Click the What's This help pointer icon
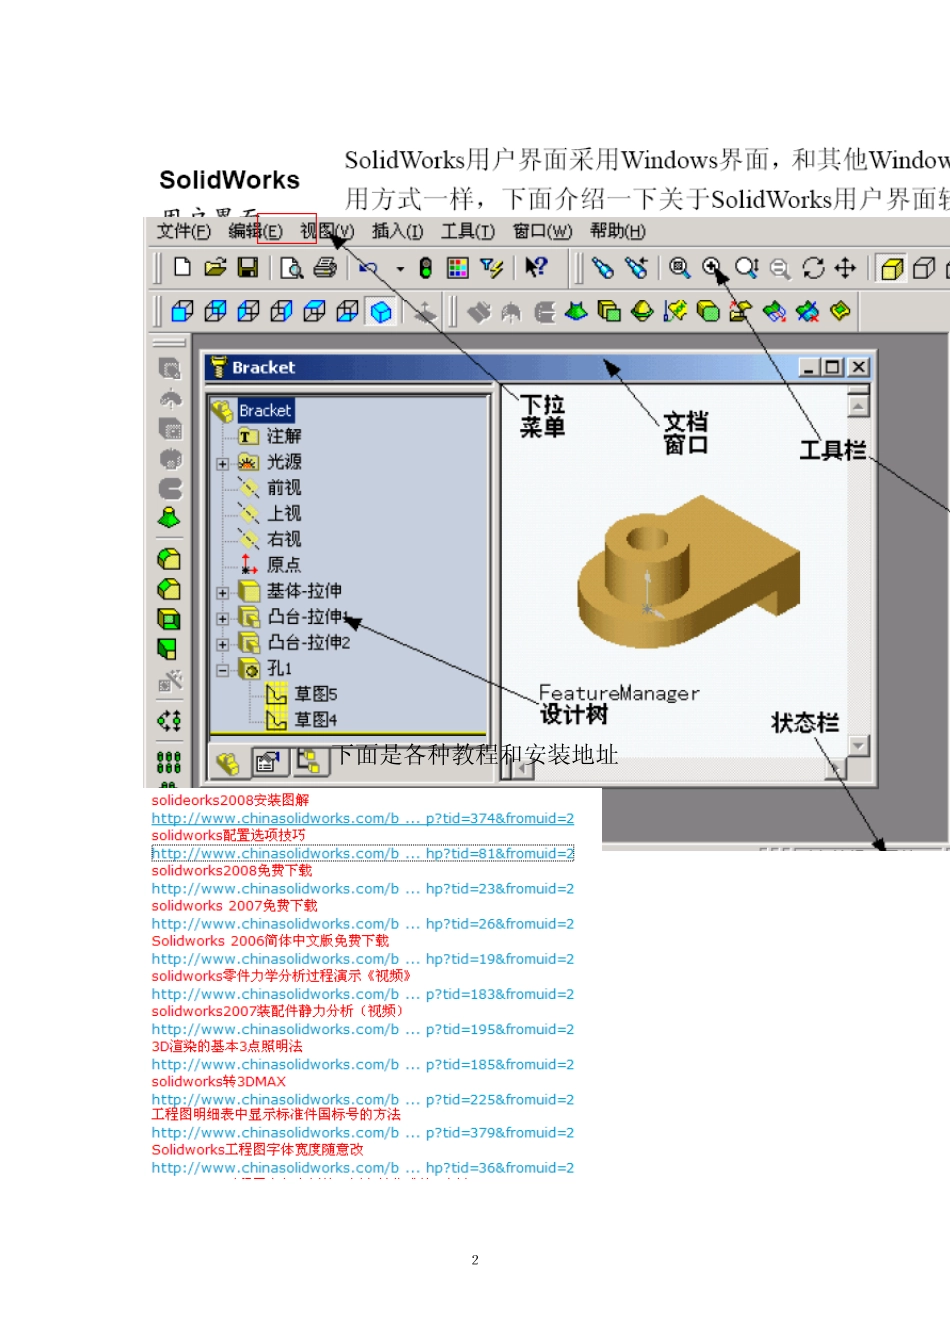This screenshot has width=950, height=1344. pos(536,267)
